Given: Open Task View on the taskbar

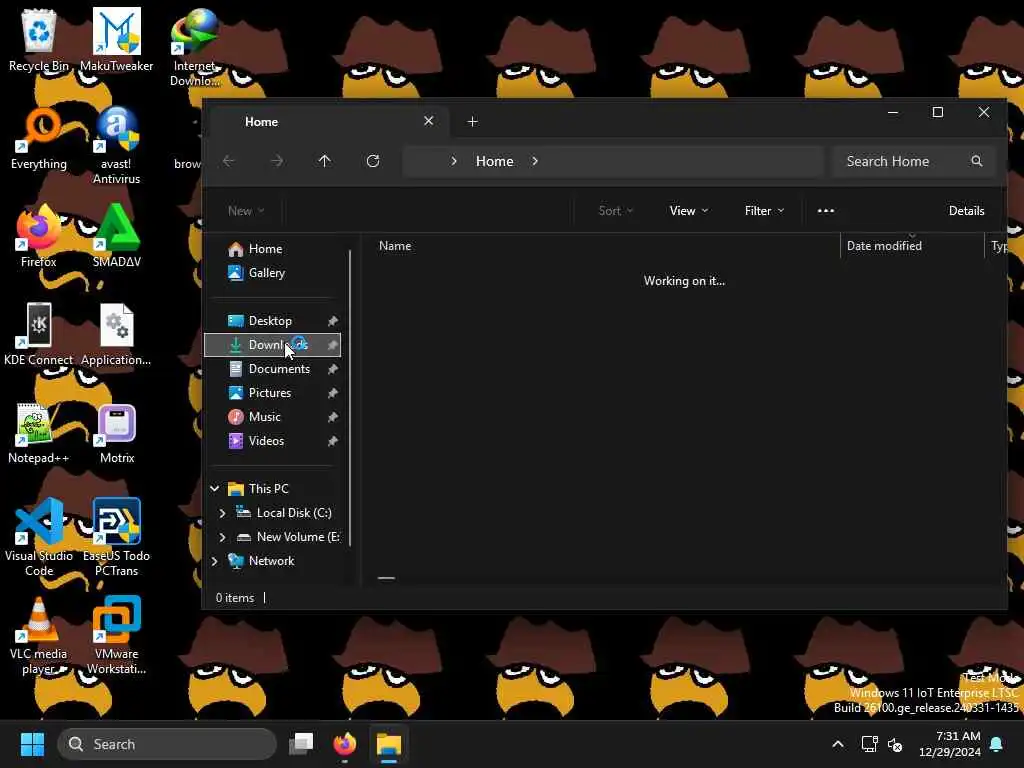Looking at the screenshot, I should [301, 743].
